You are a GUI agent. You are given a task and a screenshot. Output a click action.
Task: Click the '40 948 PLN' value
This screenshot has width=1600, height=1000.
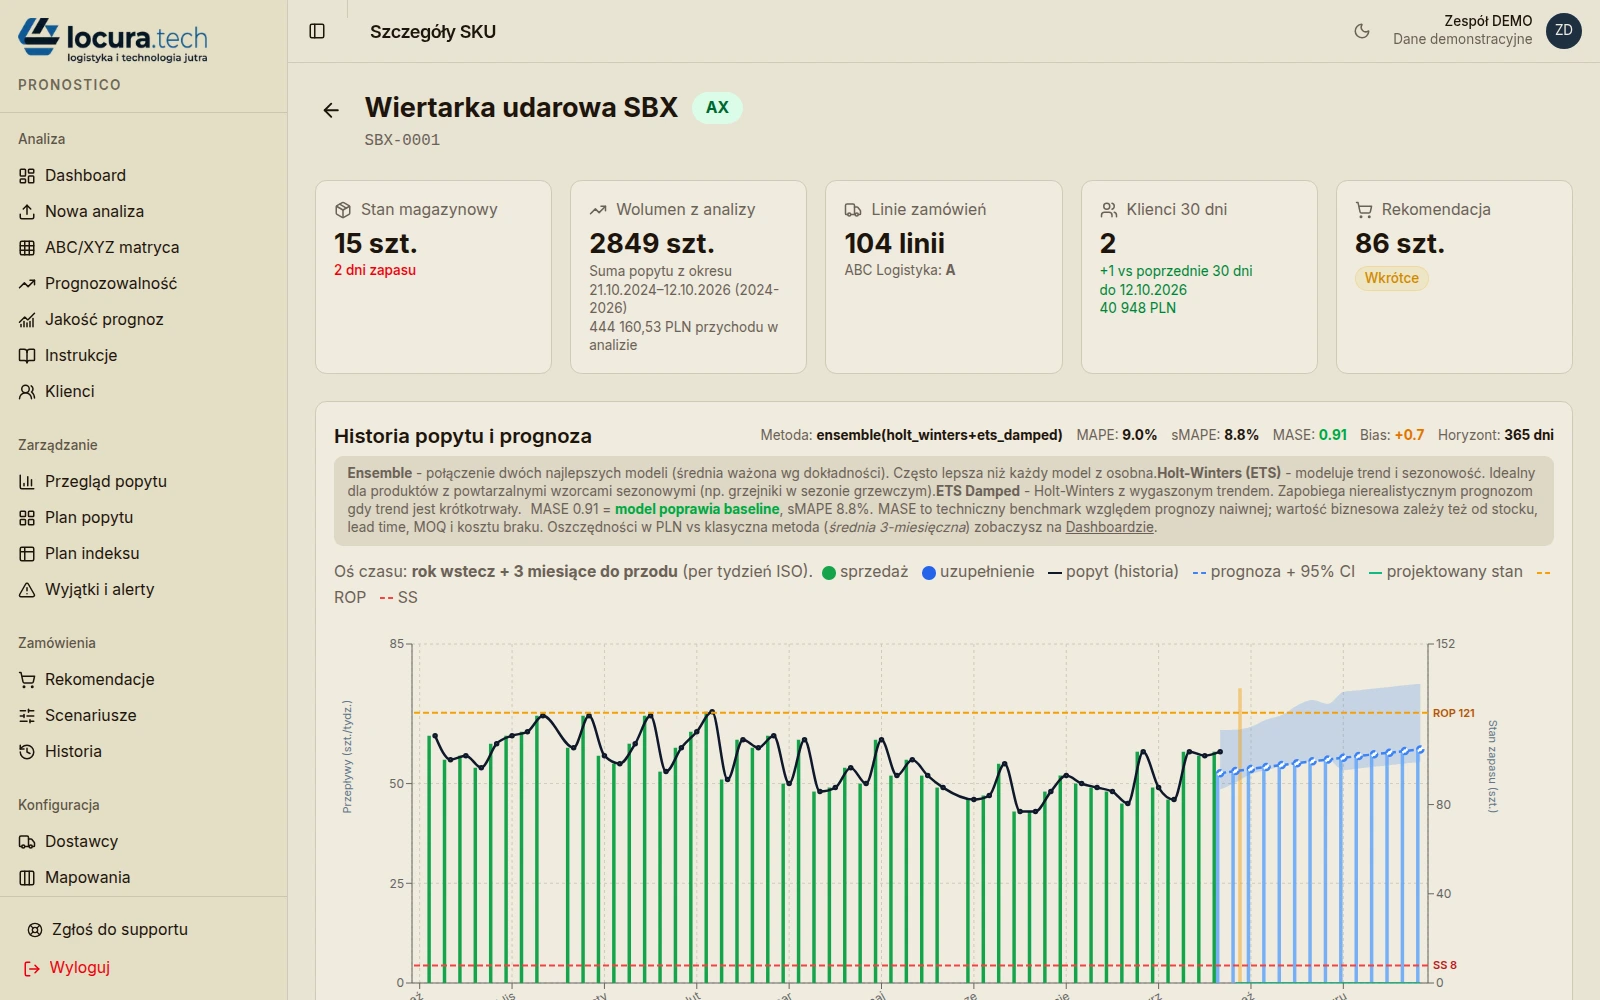pyautogui.click(x=1137, y=308)
